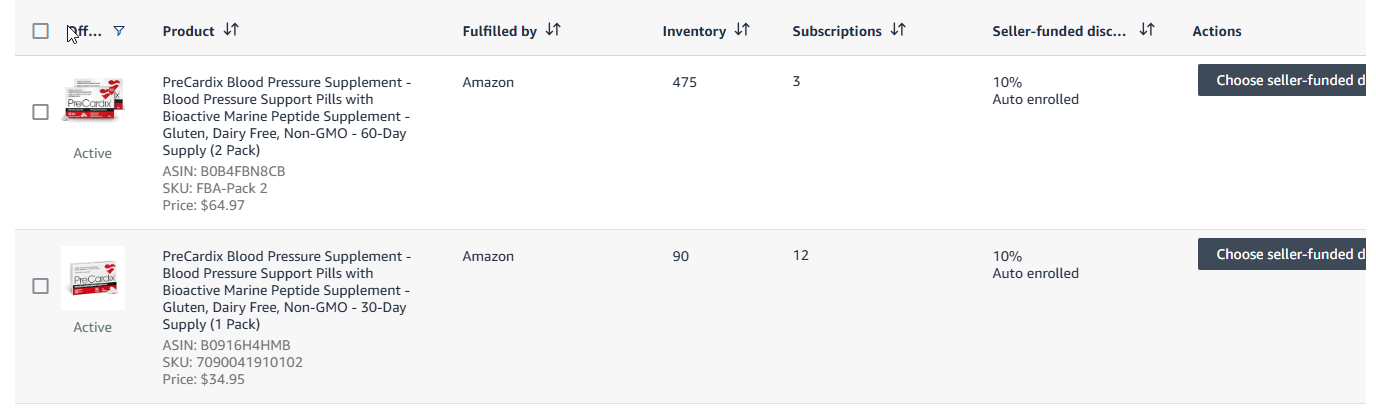This screenshot has height=420, width=1376.
Task: Sort by Subscriptions column arrows
Action: [x=898, y=30]
